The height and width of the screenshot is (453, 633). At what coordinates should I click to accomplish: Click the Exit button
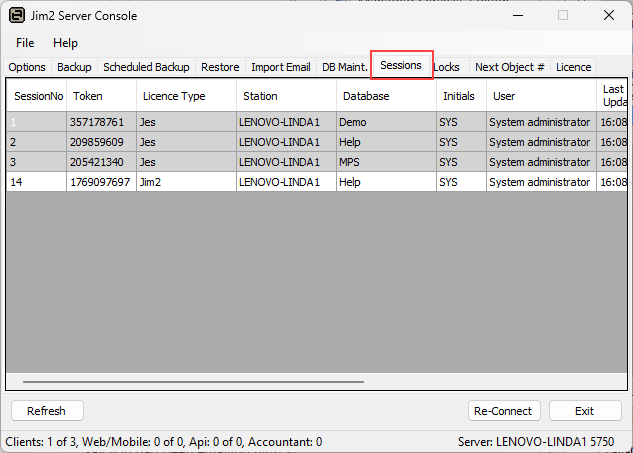(x=585, y=411)
